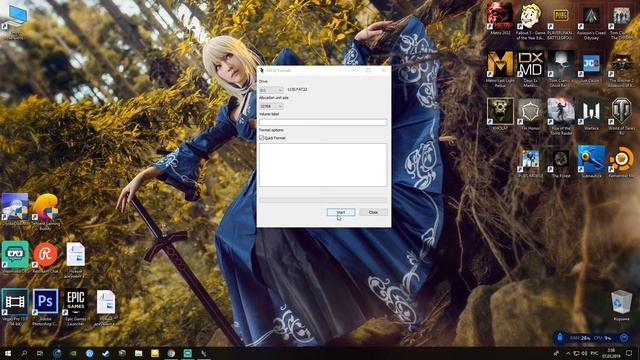Screen dimensions: 640x360
Task: Open the notification center icon
Action: [x=629, y=353]
